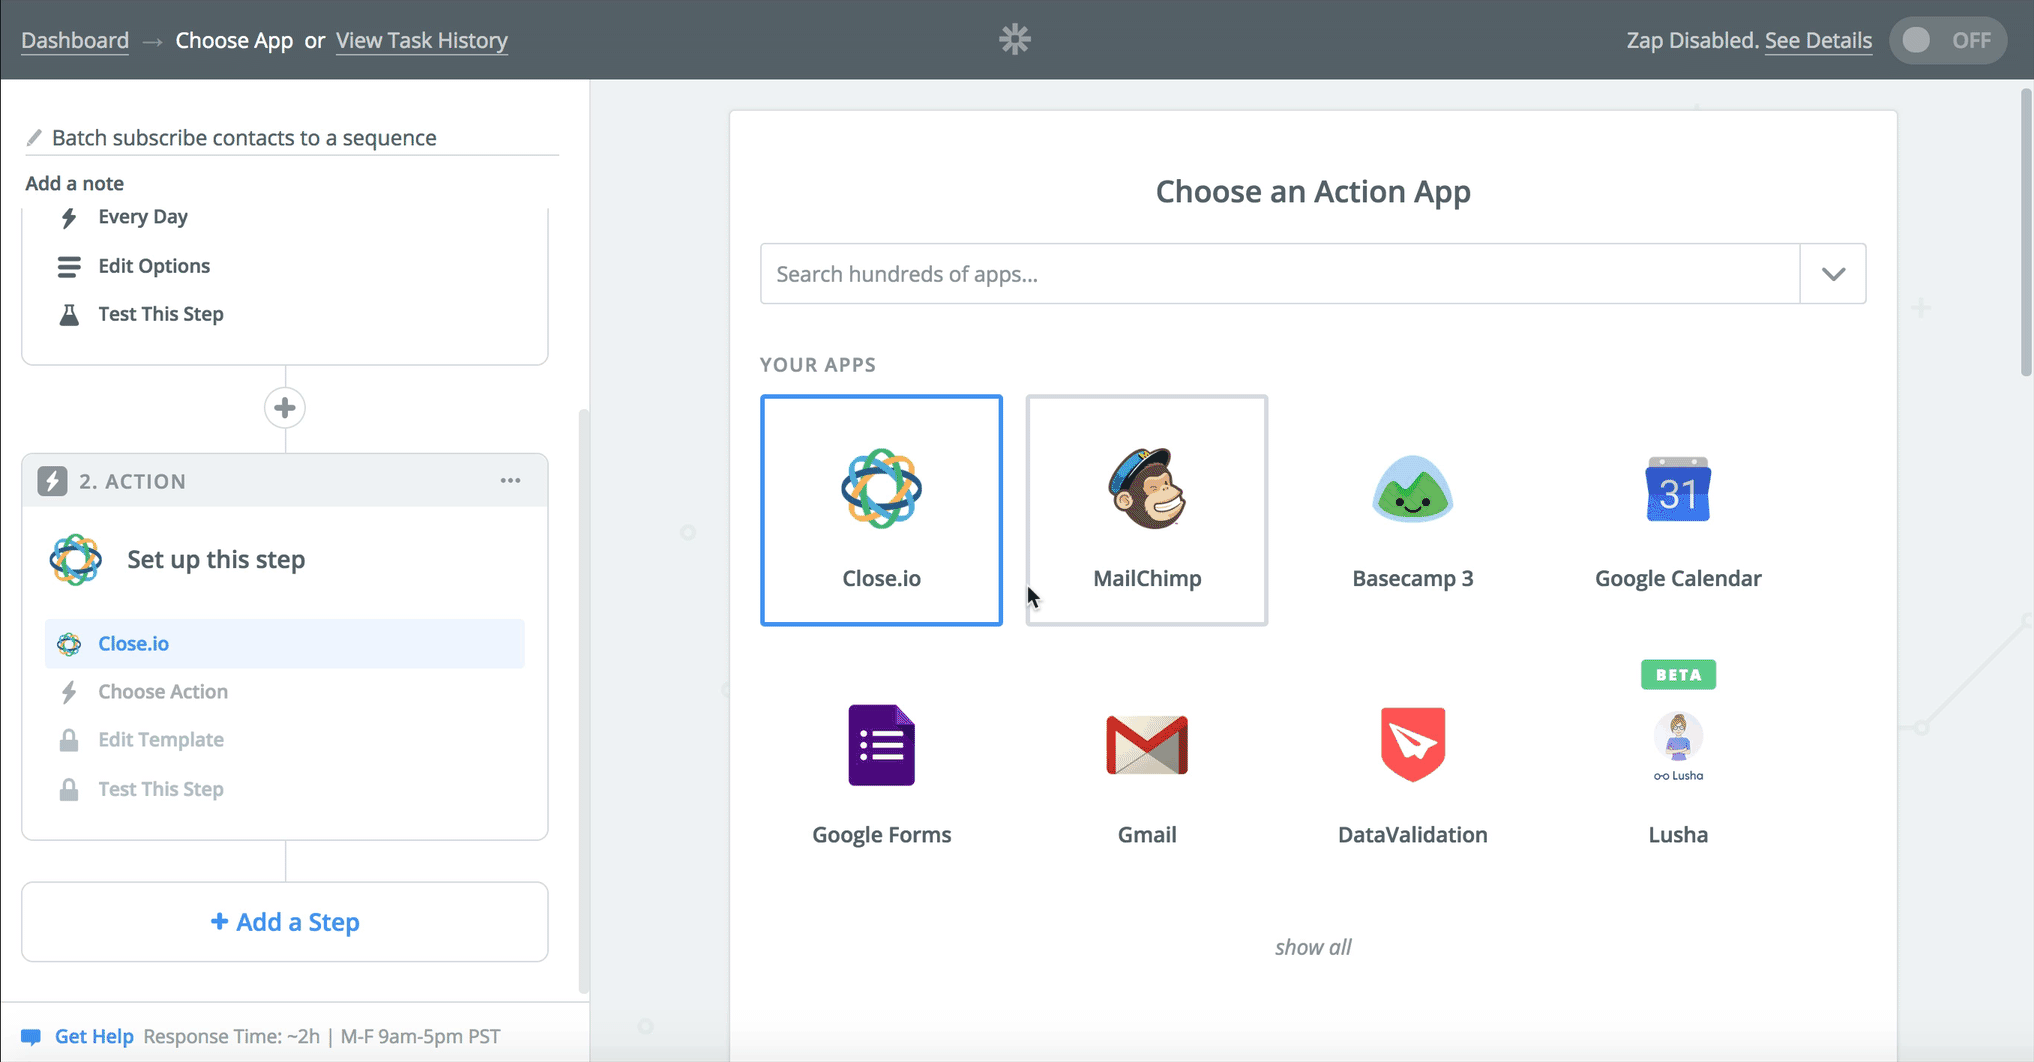Click the Set up this step heading

216,560
